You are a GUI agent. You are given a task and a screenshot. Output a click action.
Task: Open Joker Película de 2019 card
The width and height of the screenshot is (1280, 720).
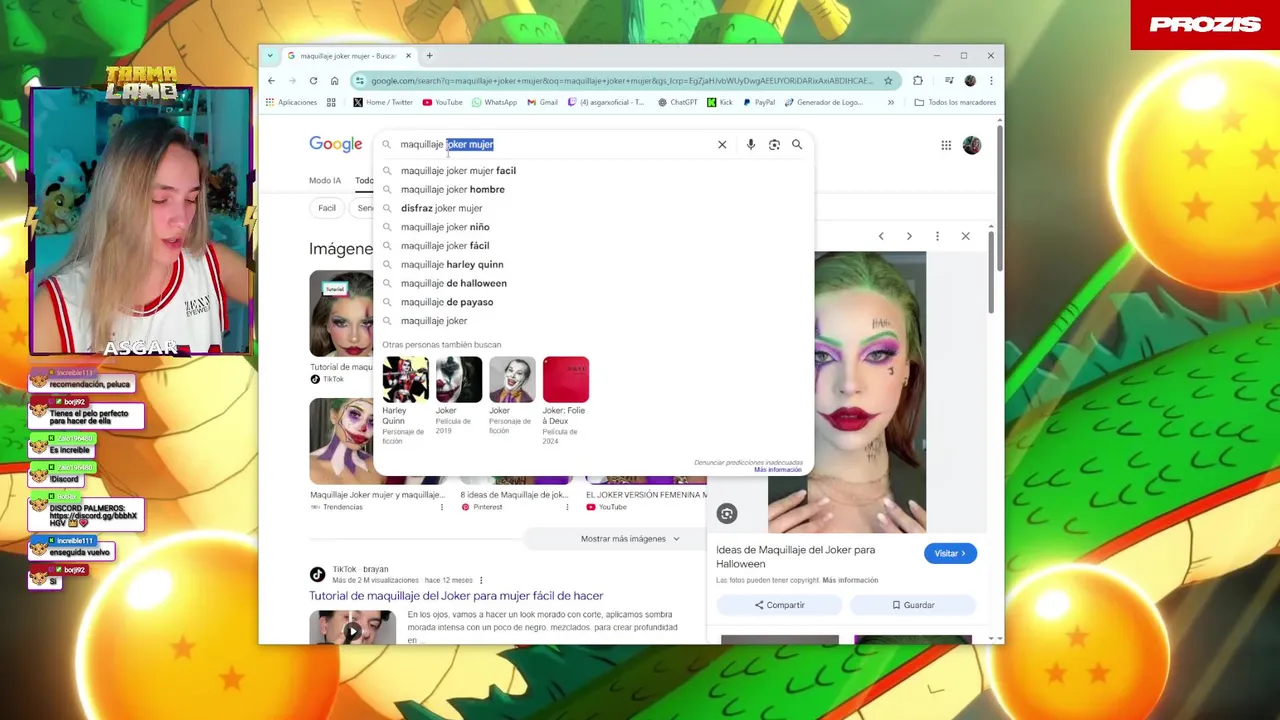(459, 395)
